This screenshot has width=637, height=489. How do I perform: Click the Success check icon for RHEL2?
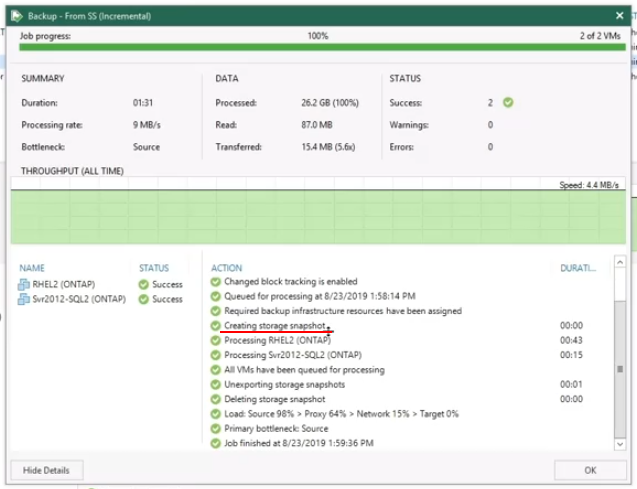pos(143,285)
